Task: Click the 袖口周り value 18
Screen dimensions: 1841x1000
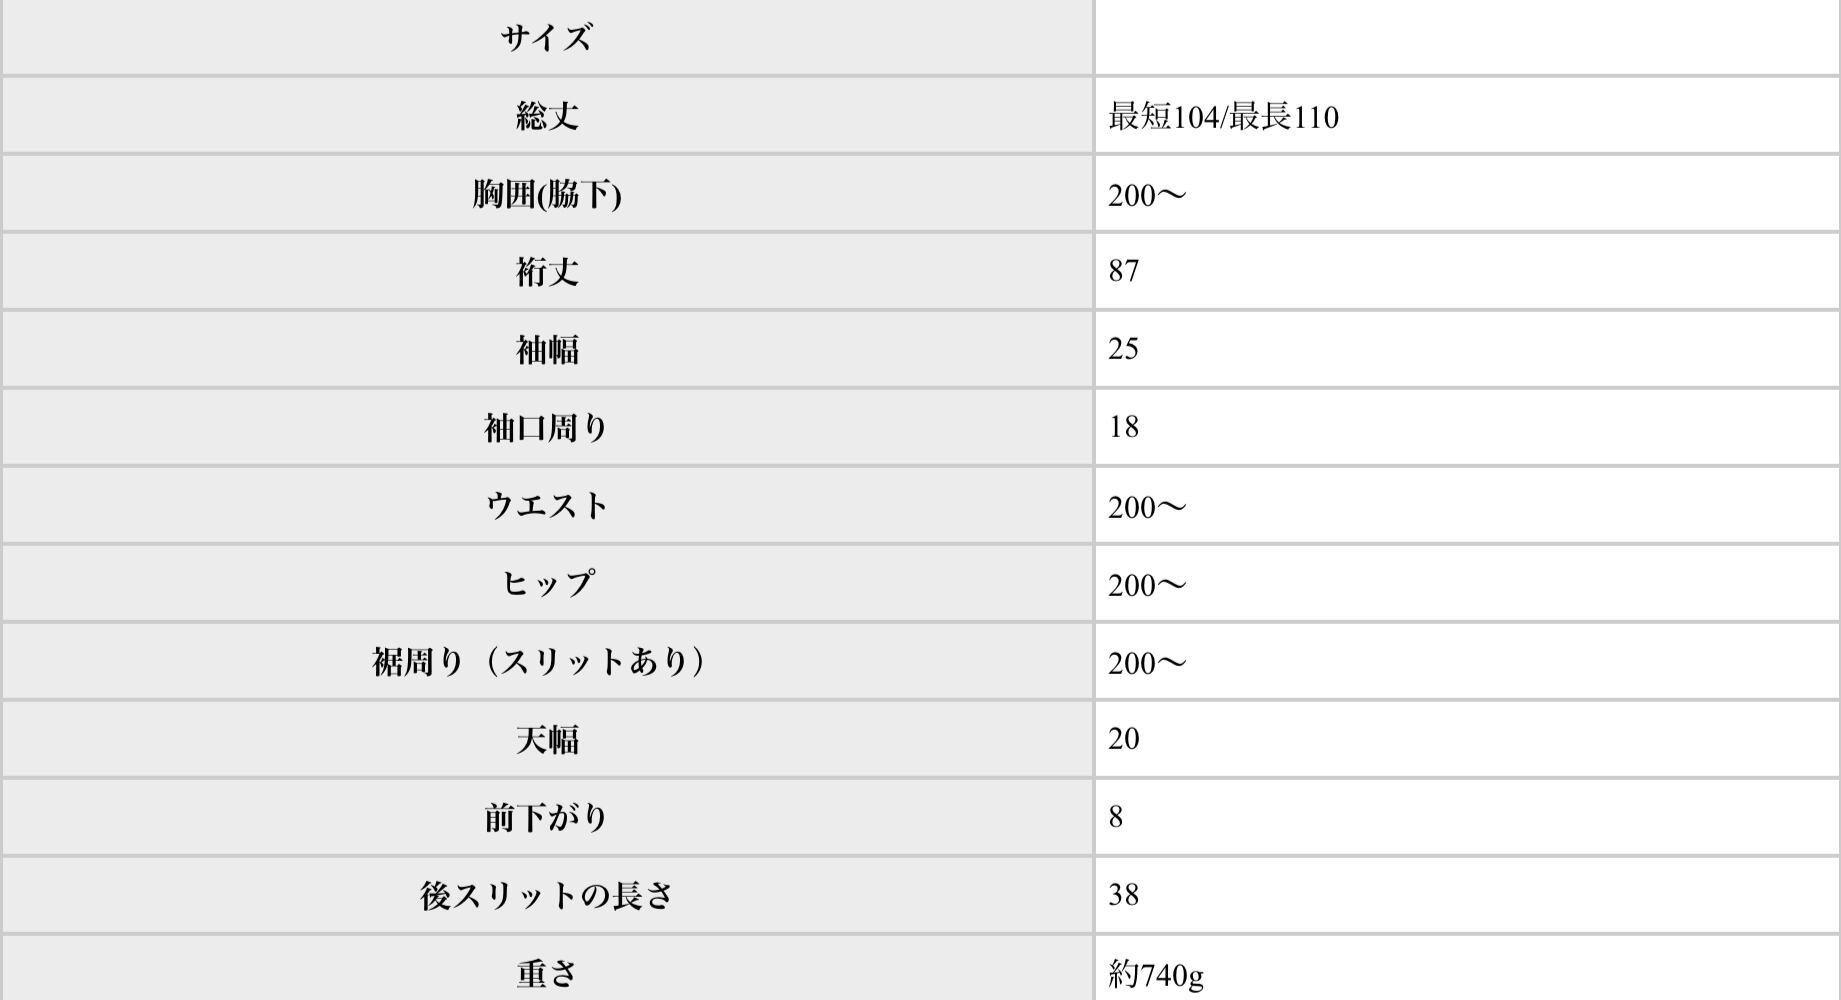Action: (1123, 427)
